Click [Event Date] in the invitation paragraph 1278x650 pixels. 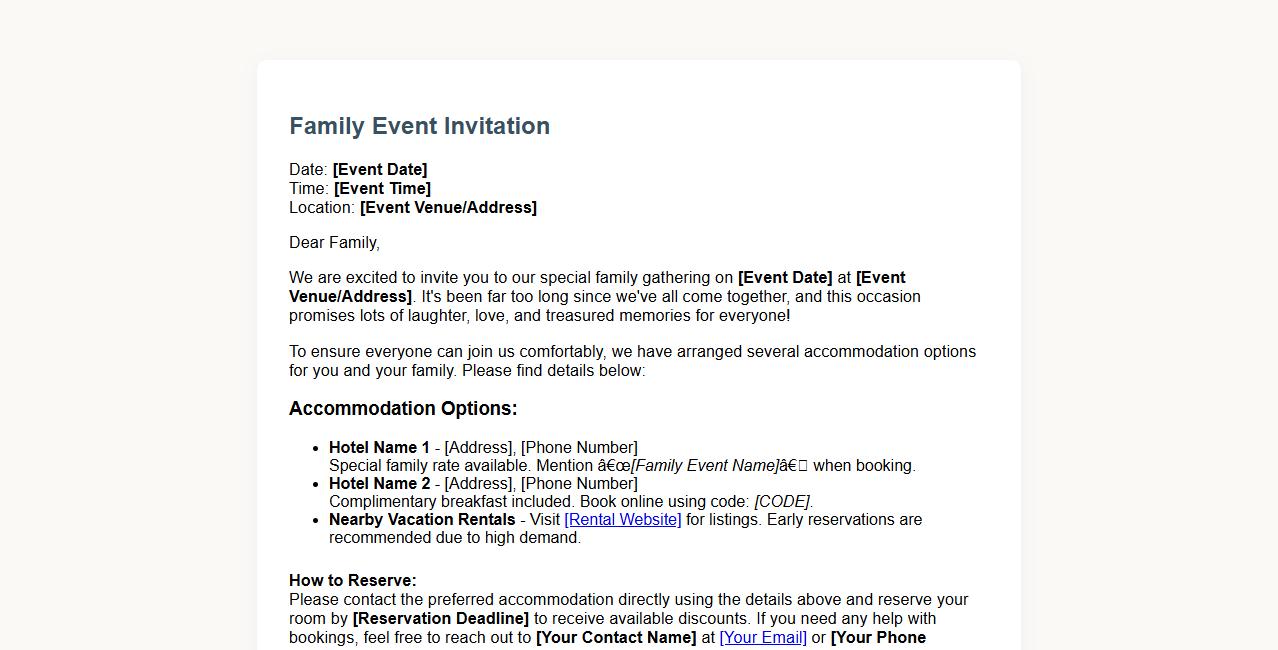[785, 278]
